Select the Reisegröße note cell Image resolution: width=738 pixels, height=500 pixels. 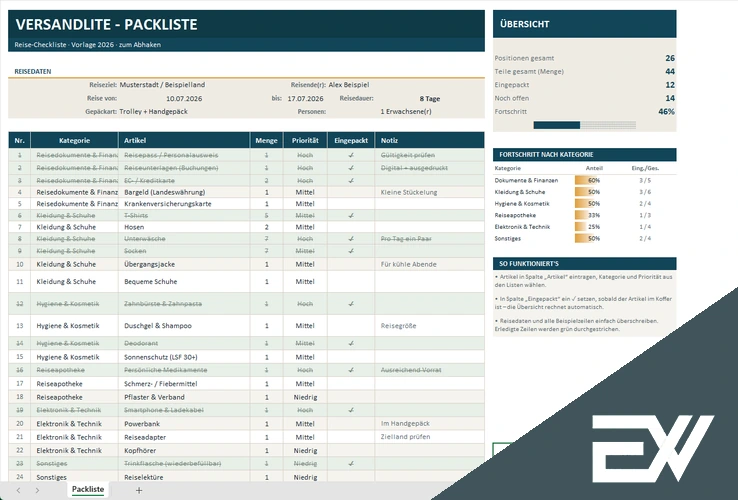(430, 326)
